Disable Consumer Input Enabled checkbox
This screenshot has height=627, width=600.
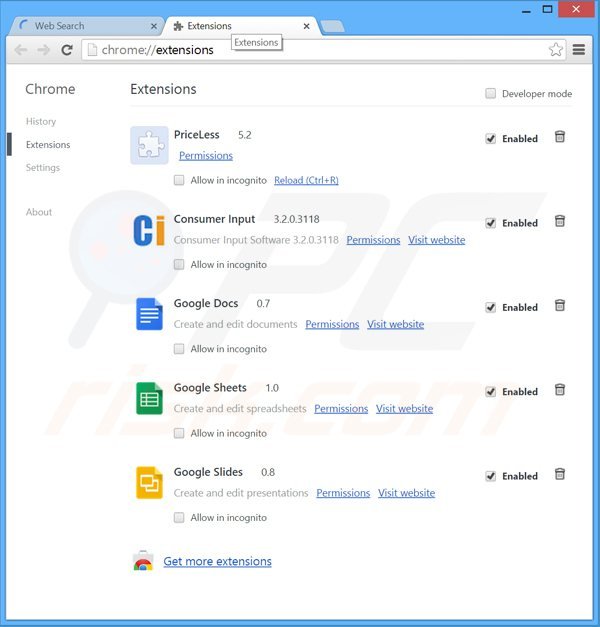490,223
